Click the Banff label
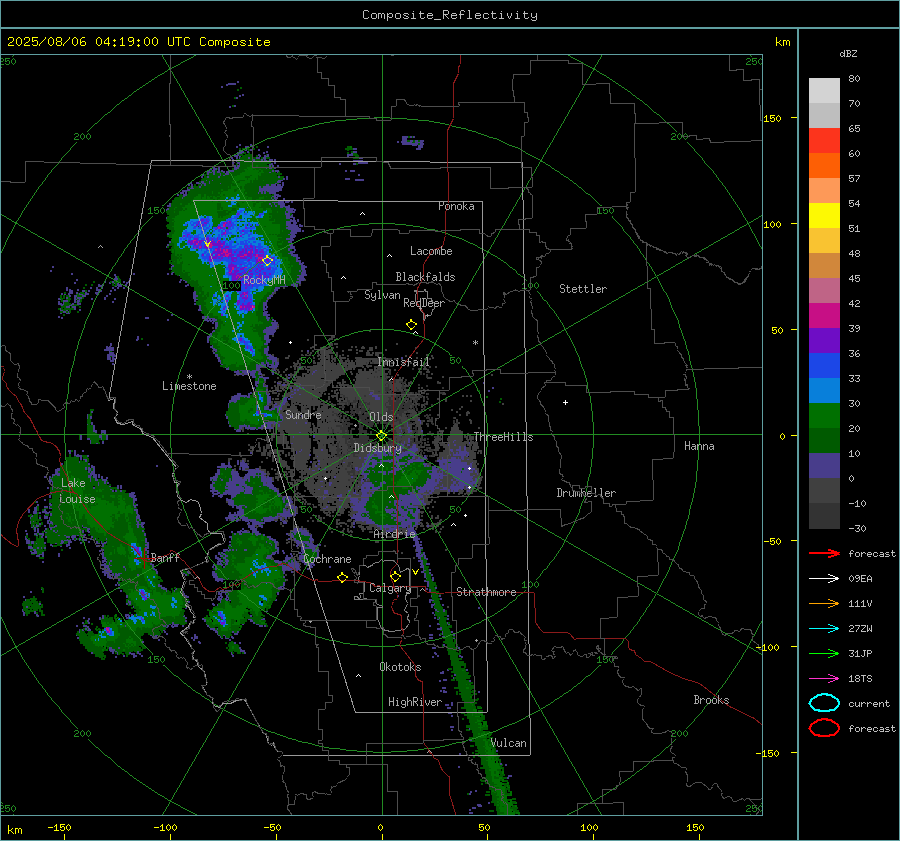This screenshot has width=900, height=841. [165, 557]
